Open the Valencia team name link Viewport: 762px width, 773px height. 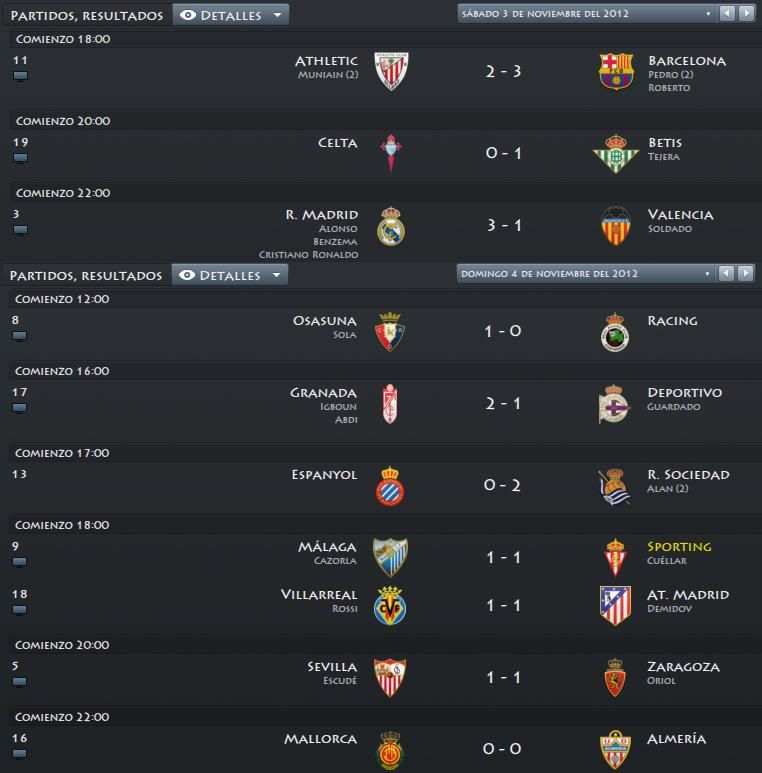click(x=680, y=214)
